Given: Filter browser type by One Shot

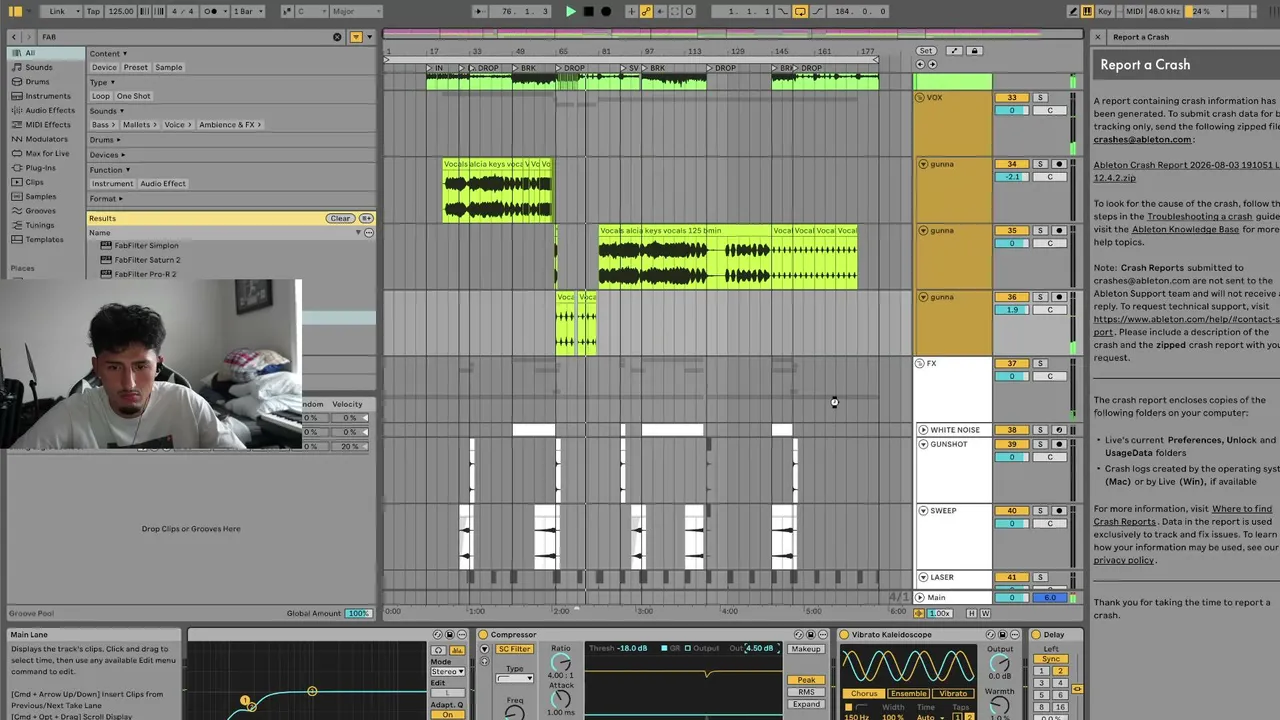Looking at the screenshot, I should [x=133, y=96].
